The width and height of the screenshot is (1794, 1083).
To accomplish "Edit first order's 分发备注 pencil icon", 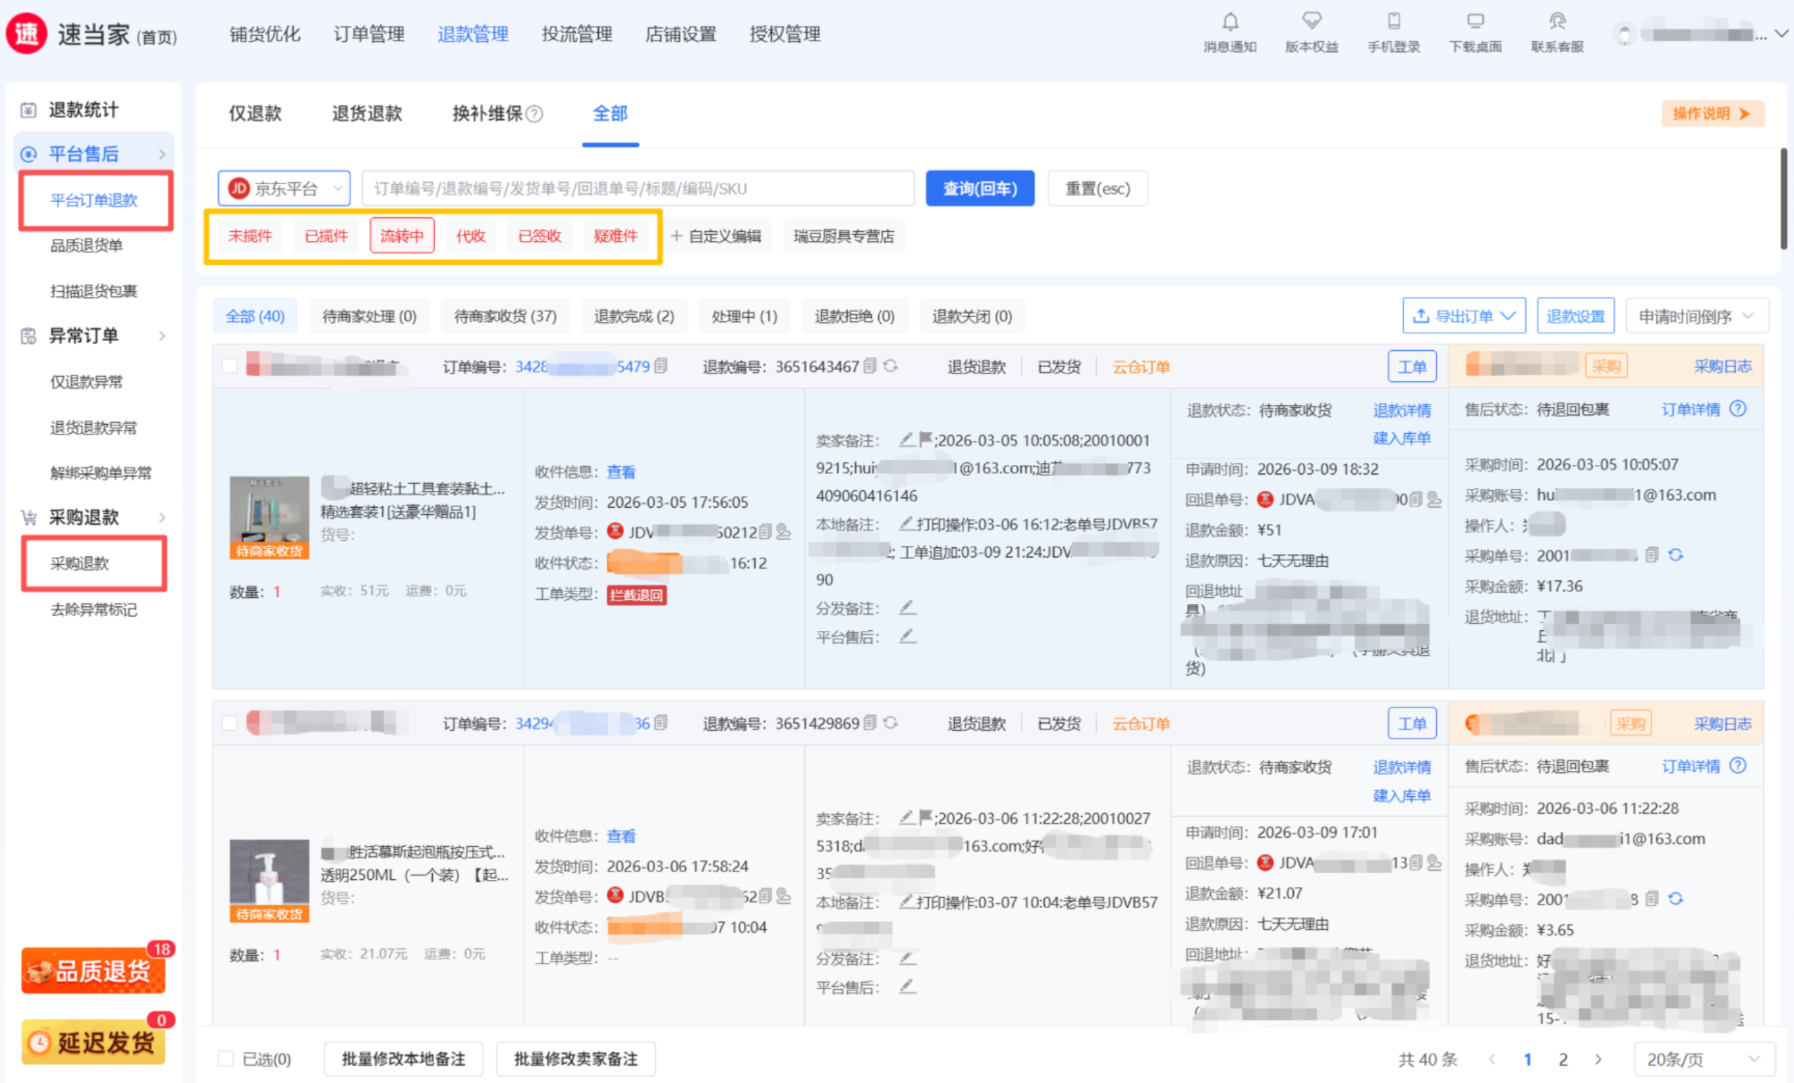I will [x=907, y=608].
